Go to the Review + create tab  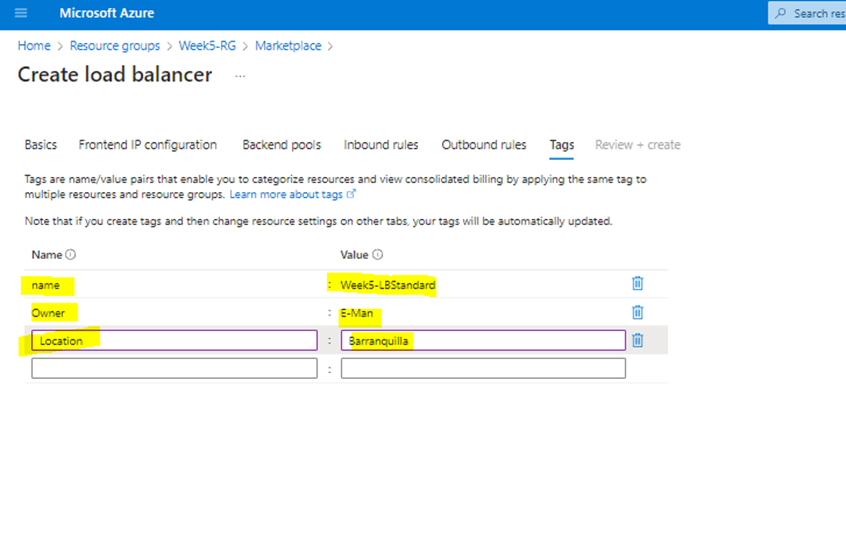pyautogui.click(x=638, y=145)
